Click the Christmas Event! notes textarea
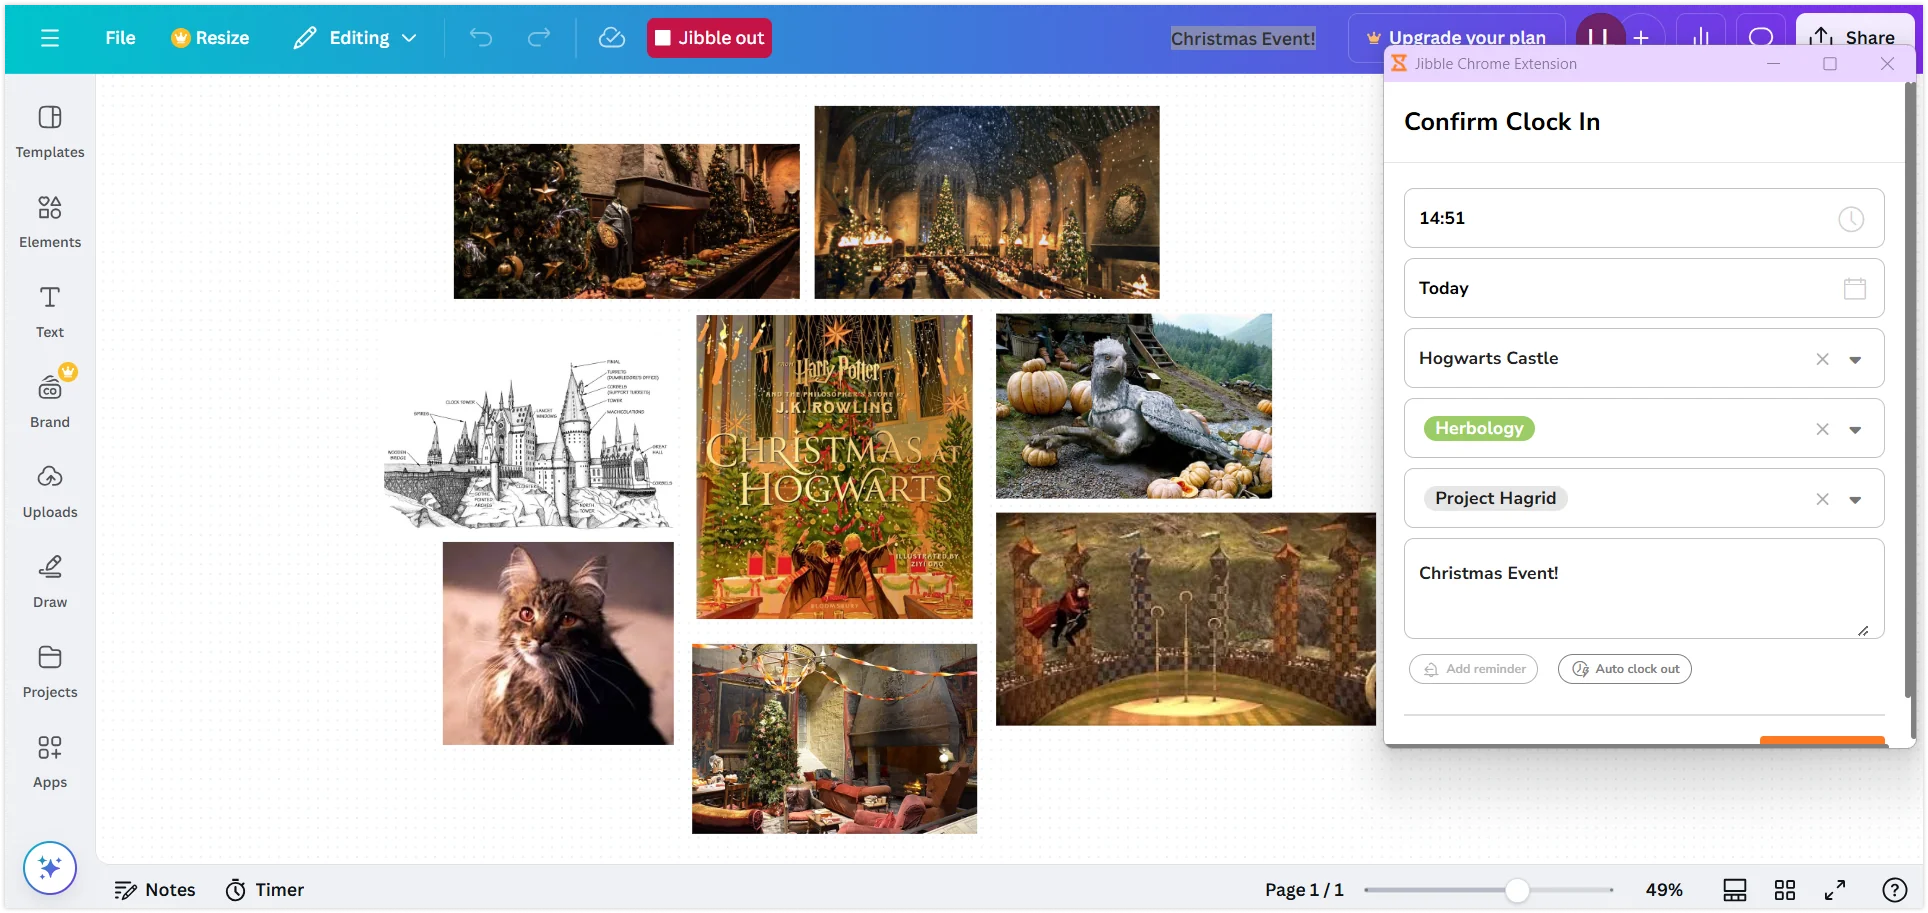The image size is (1928, 913). click(1644, 588)
